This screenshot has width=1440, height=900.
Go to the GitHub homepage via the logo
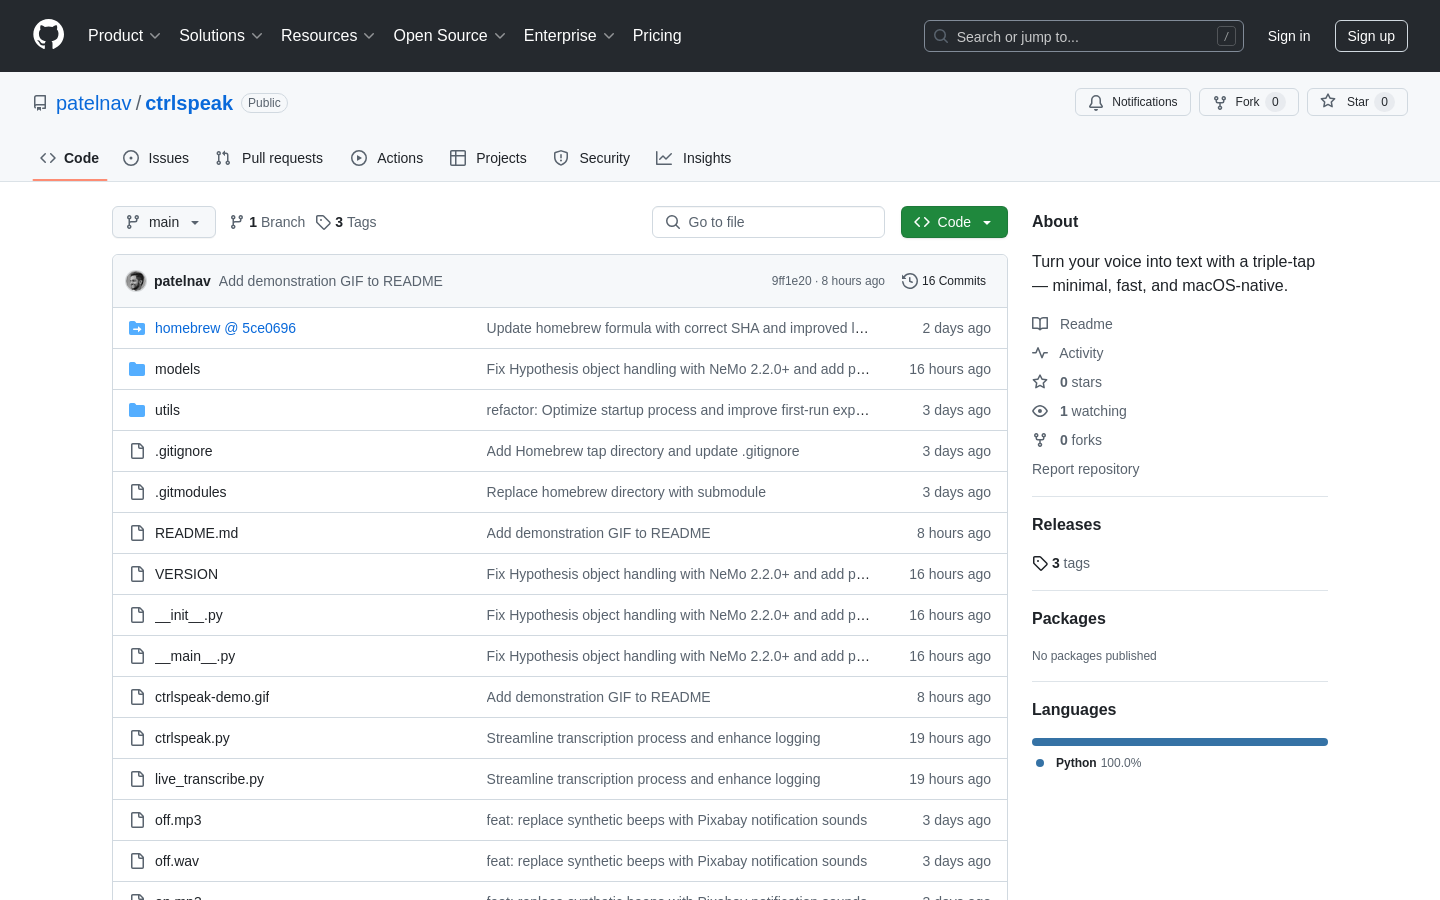[48, 35]
